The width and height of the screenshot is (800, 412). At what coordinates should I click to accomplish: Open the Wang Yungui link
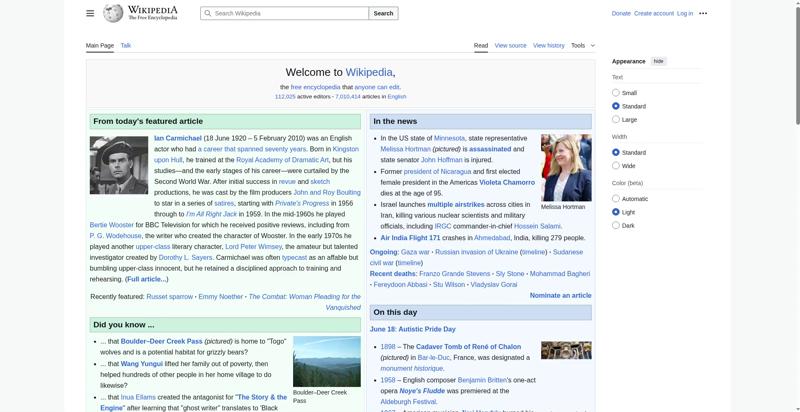(x=141, y=364)
